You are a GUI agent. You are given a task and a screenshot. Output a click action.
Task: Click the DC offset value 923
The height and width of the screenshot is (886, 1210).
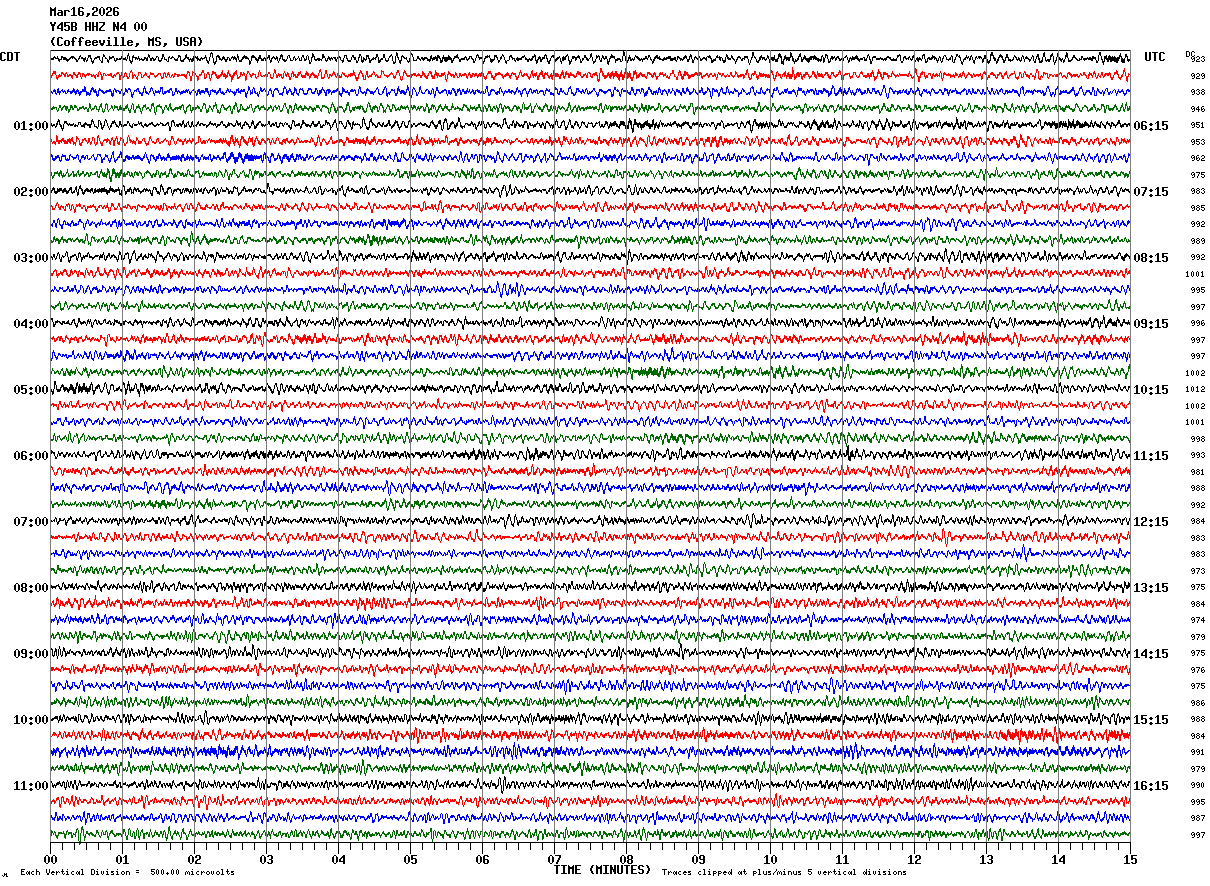tap(1197, 60)
